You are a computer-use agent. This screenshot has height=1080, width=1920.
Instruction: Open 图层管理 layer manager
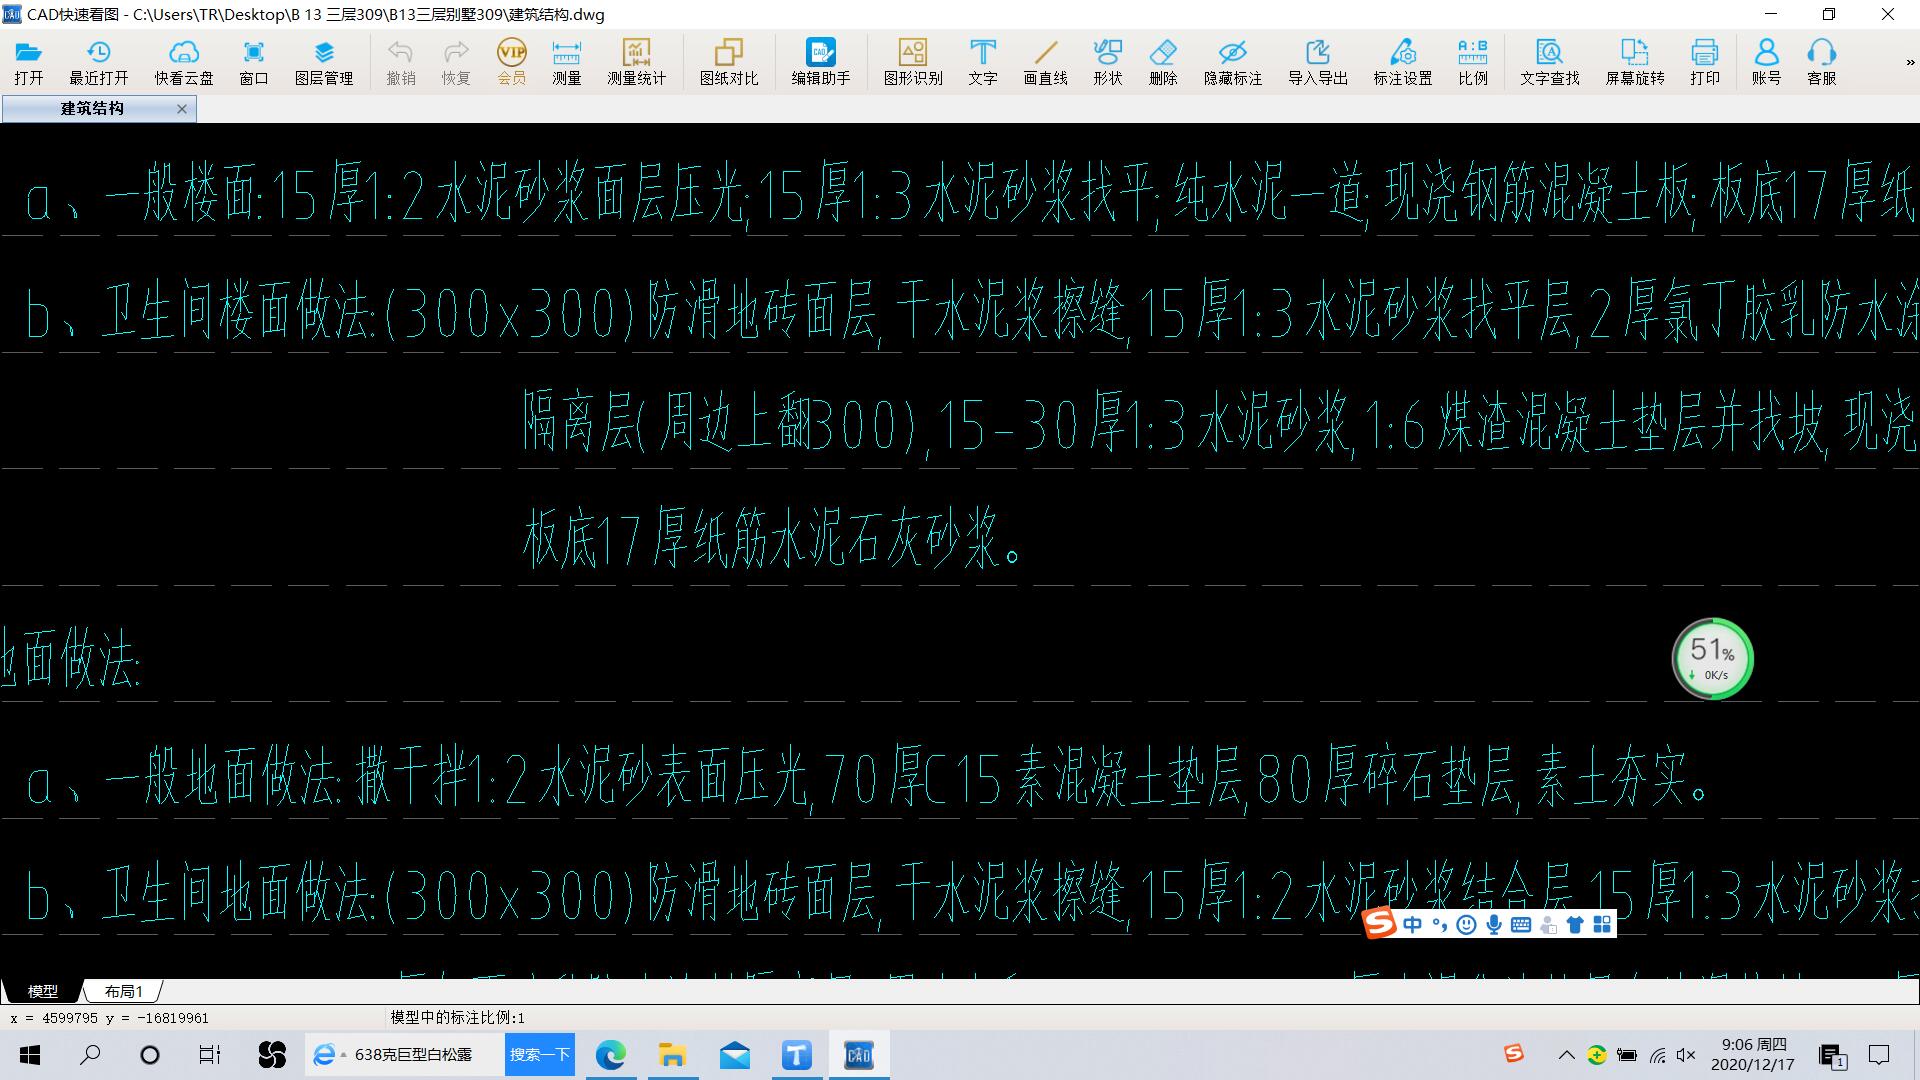[324, 62]
